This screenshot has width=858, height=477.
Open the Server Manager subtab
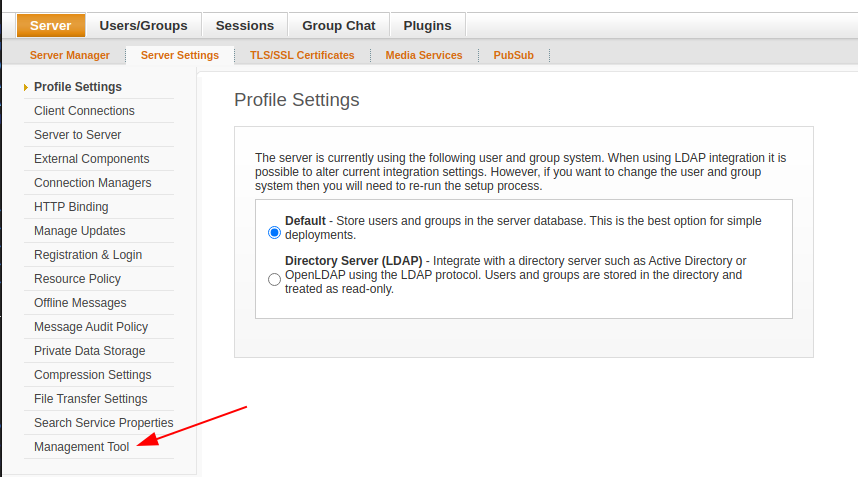point(70,55)
